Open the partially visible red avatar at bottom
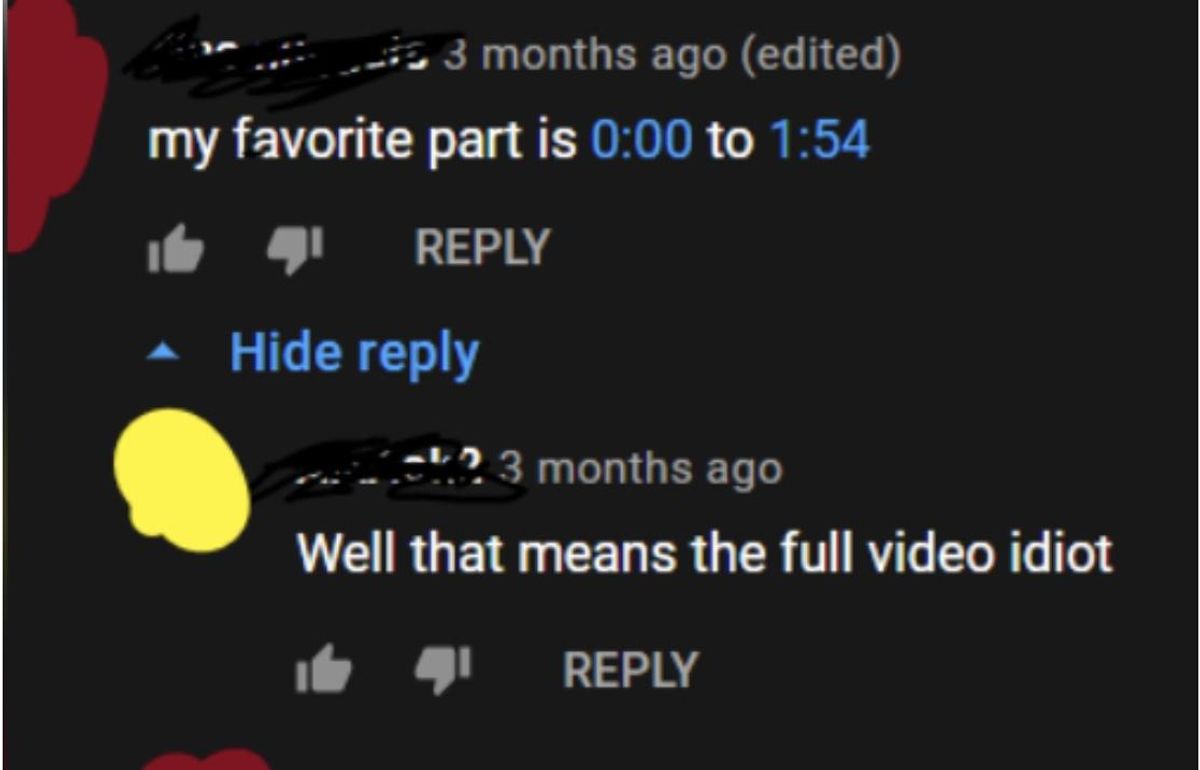The height and width of the screenshot is (770, 1200). (205, 760)
